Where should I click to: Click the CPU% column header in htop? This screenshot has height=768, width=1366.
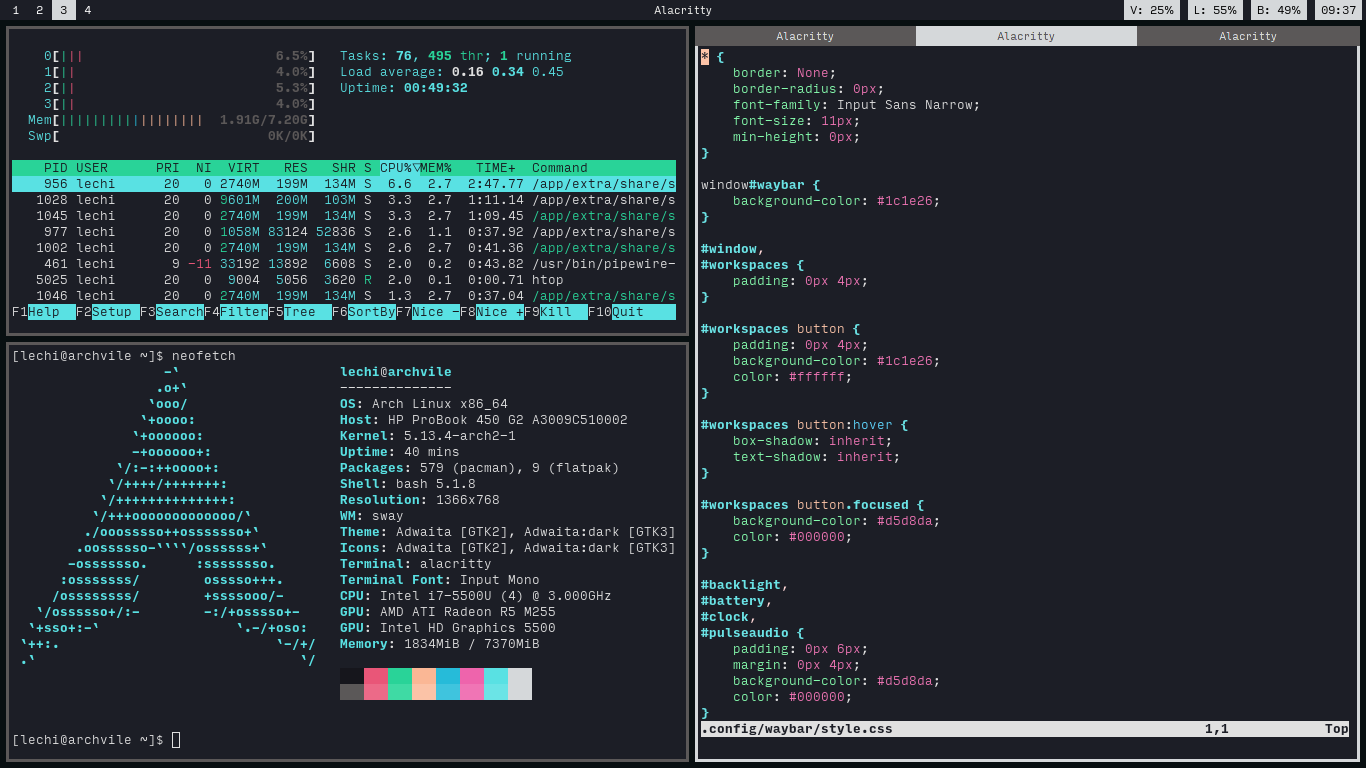point(400,168)
